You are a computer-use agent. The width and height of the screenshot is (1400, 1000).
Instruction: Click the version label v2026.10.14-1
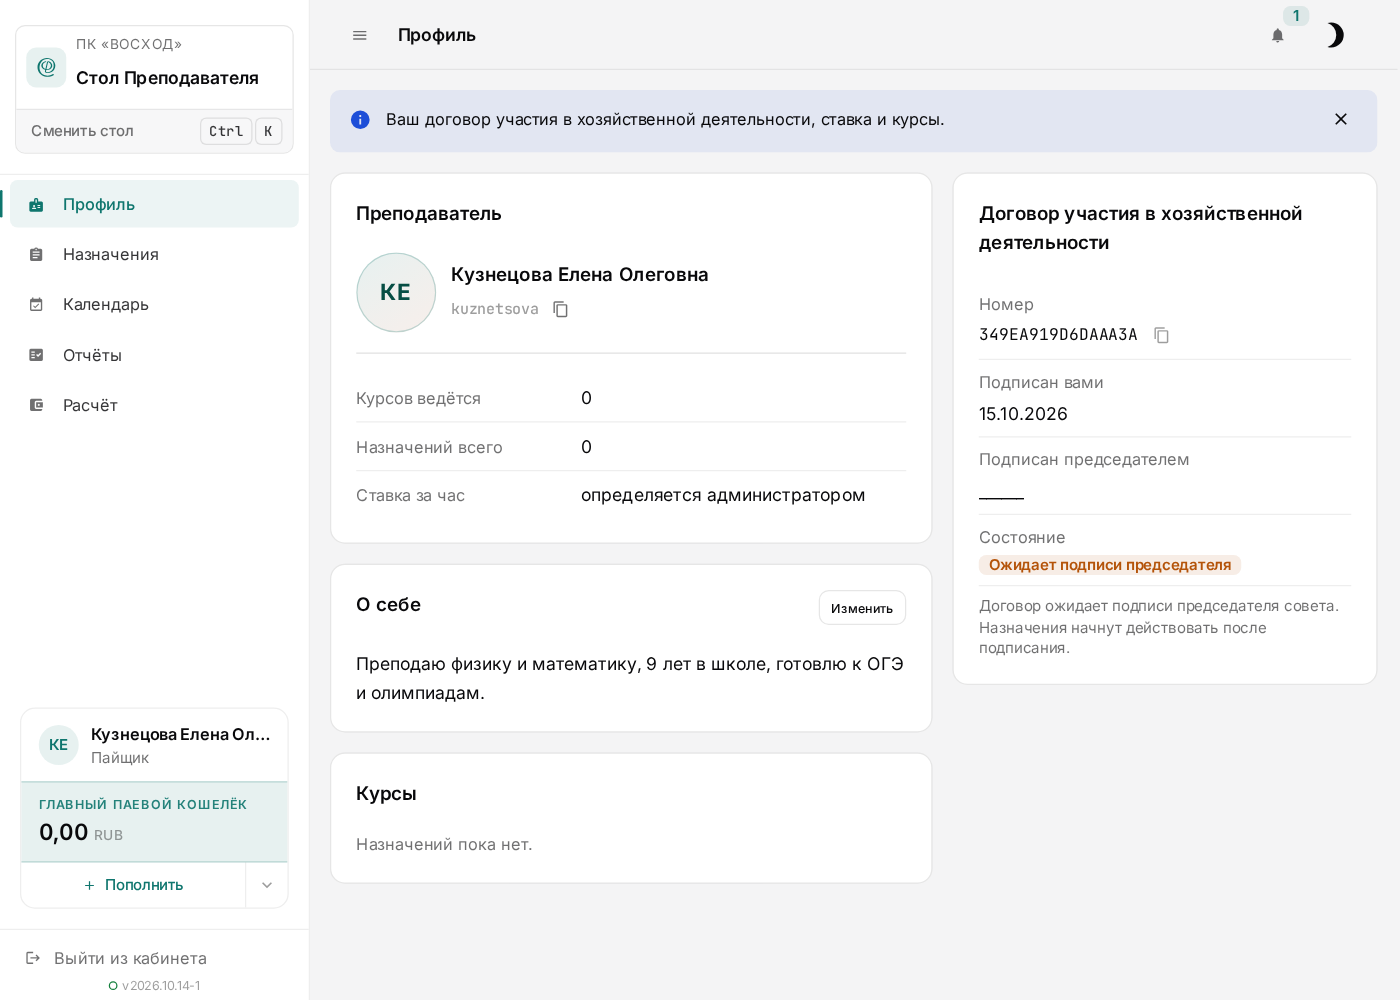point(161,985)
